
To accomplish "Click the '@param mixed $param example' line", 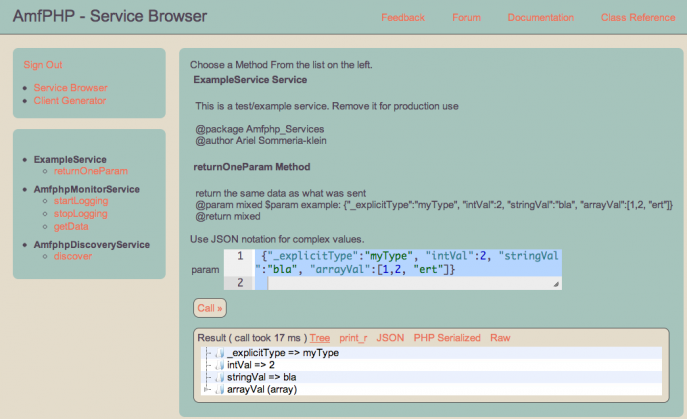I will pos(434,205).
